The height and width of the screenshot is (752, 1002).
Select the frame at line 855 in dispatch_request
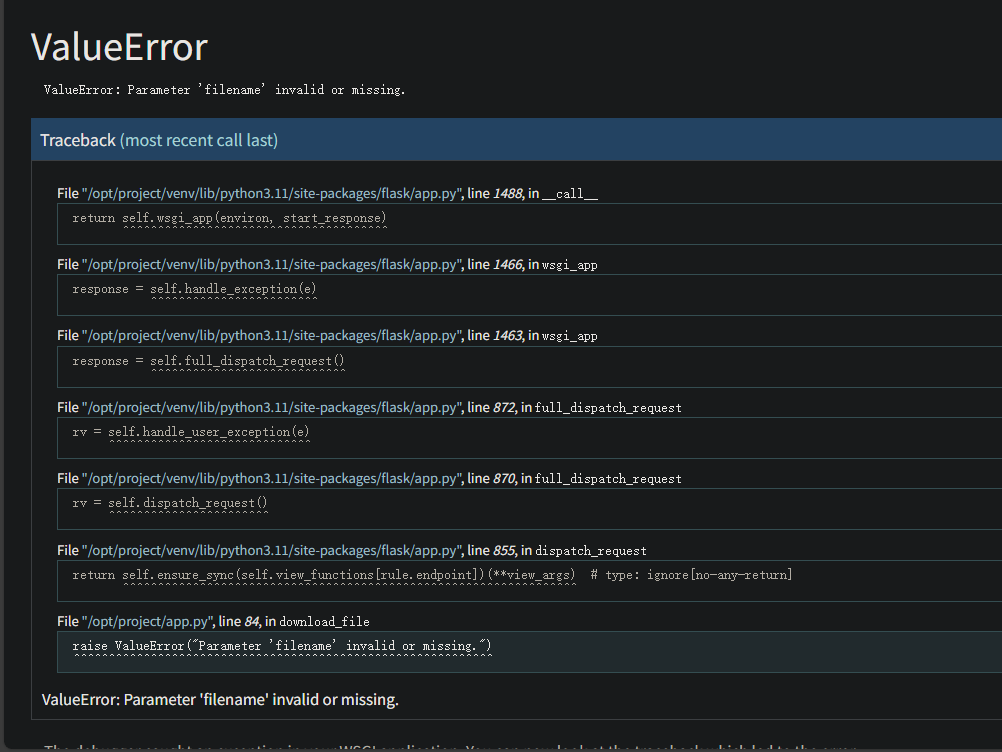coord(351,550)
